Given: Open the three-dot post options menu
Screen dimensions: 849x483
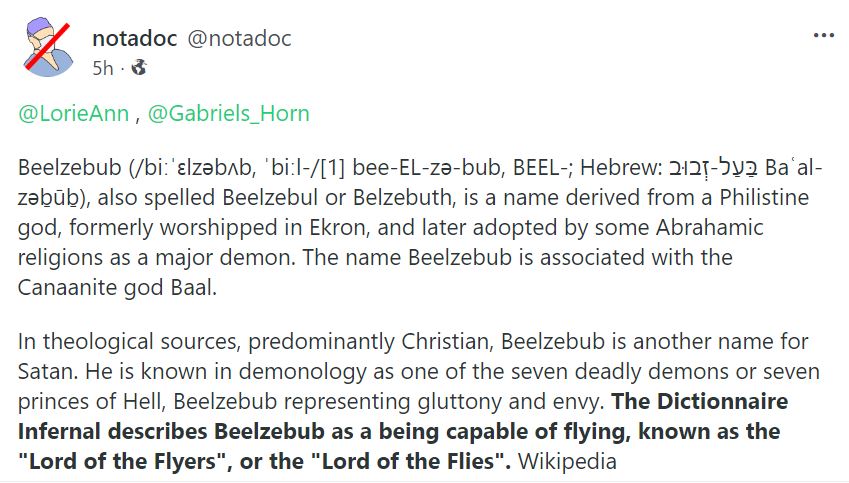Looking at the screenshot, I should 824,36.
